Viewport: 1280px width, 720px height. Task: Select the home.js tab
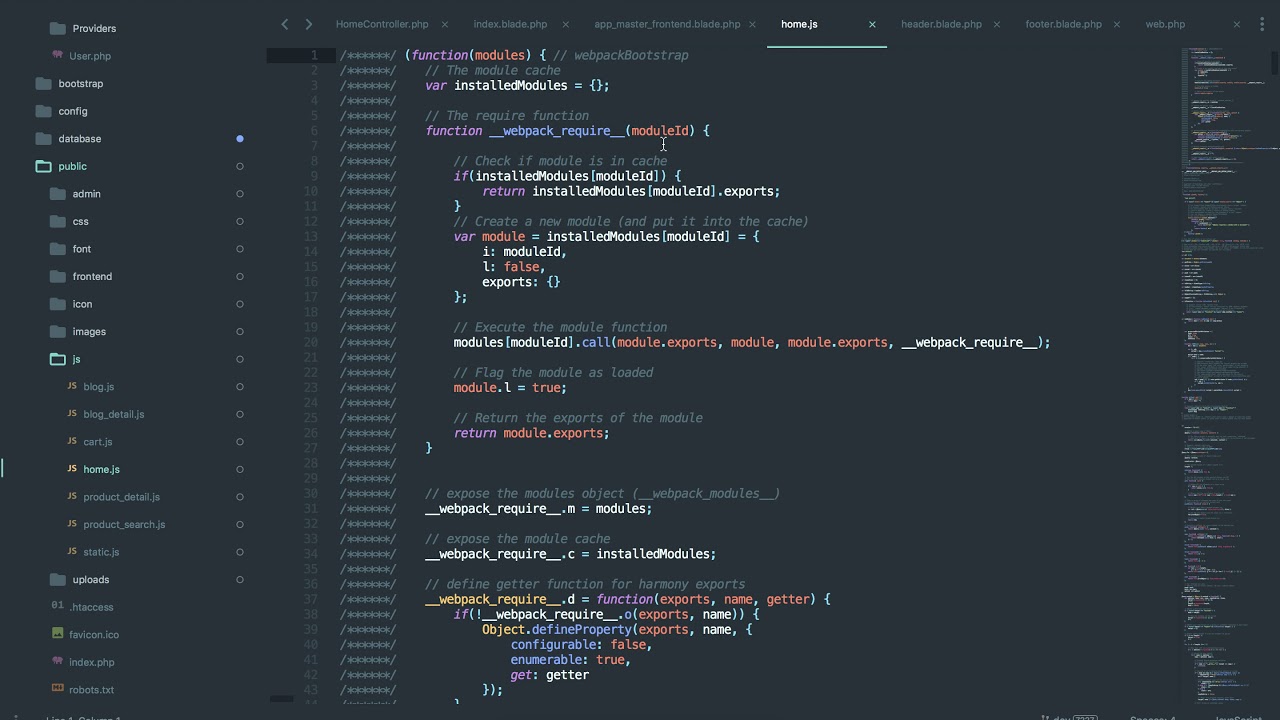[x=799, y=24]
